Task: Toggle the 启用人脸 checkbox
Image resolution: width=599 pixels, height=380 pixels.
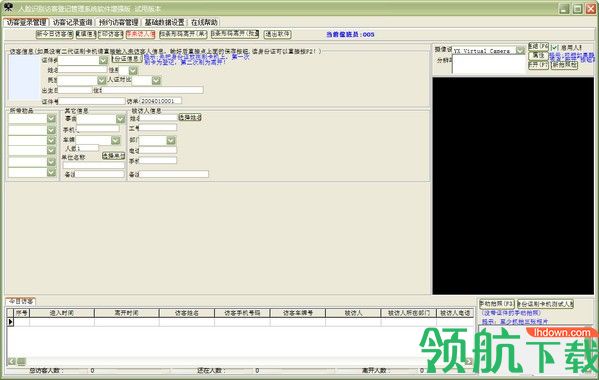Action: click(554, 48)
